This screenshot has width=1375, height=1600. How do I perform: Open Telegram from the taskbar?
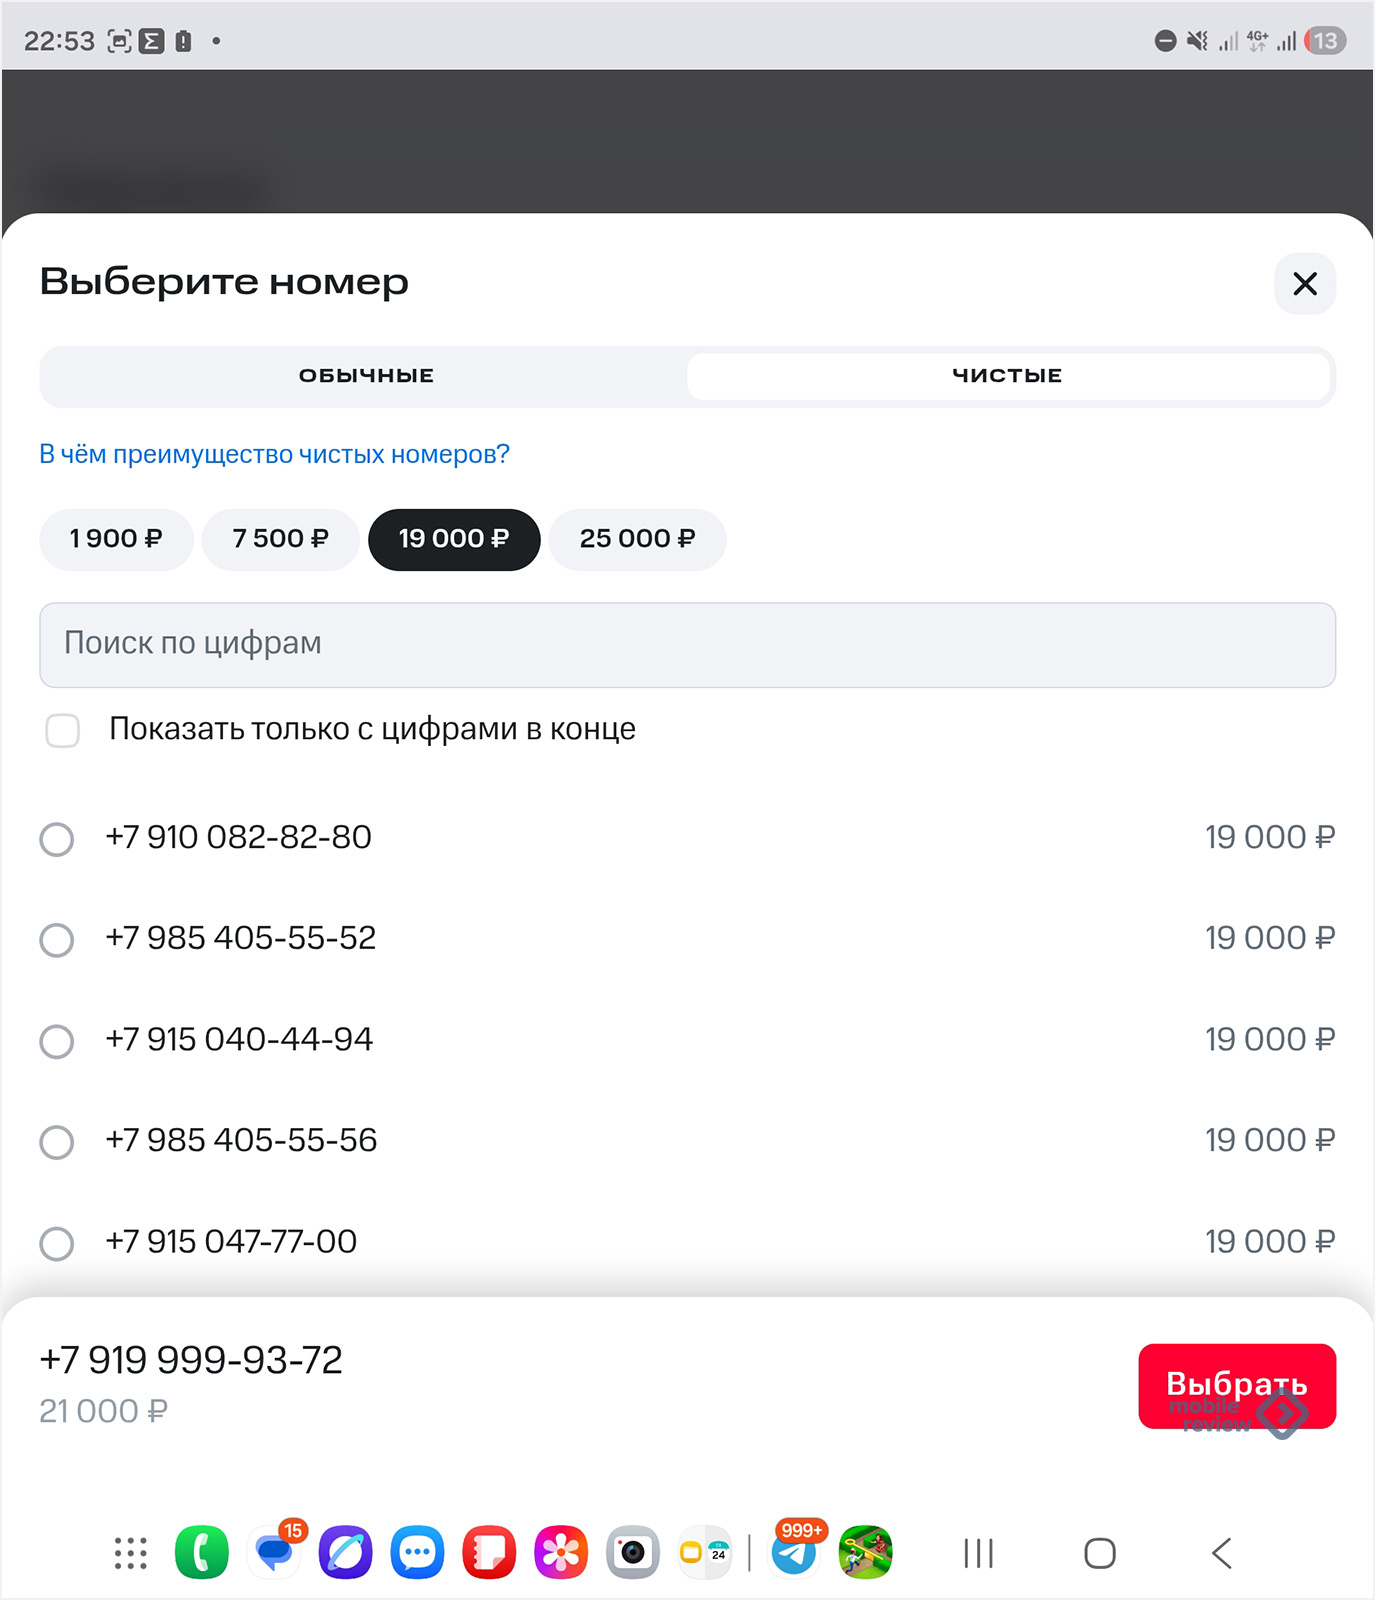tap(795, 1553)
